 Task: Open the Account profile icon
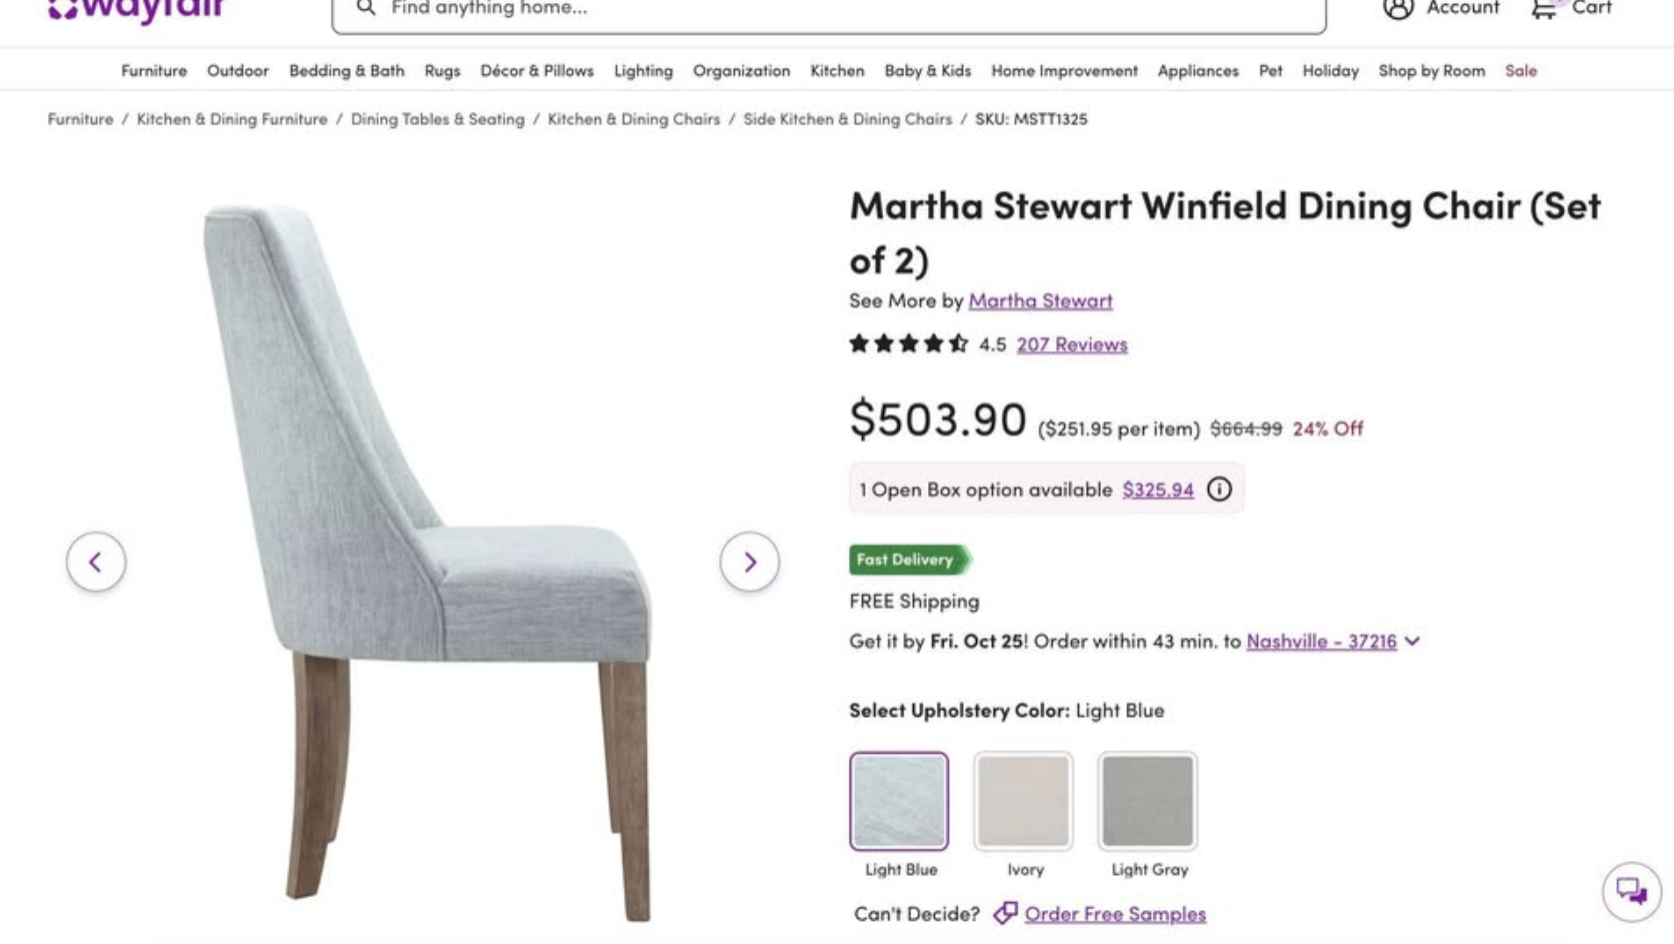(1398, 9)
